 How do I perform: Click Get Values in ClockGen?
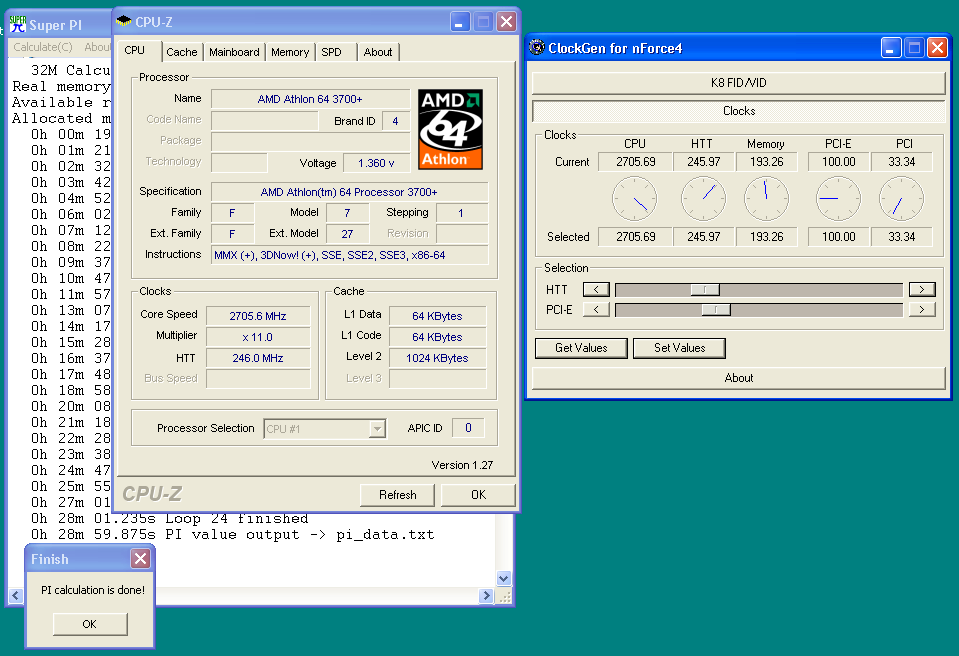tap(581, 348)
